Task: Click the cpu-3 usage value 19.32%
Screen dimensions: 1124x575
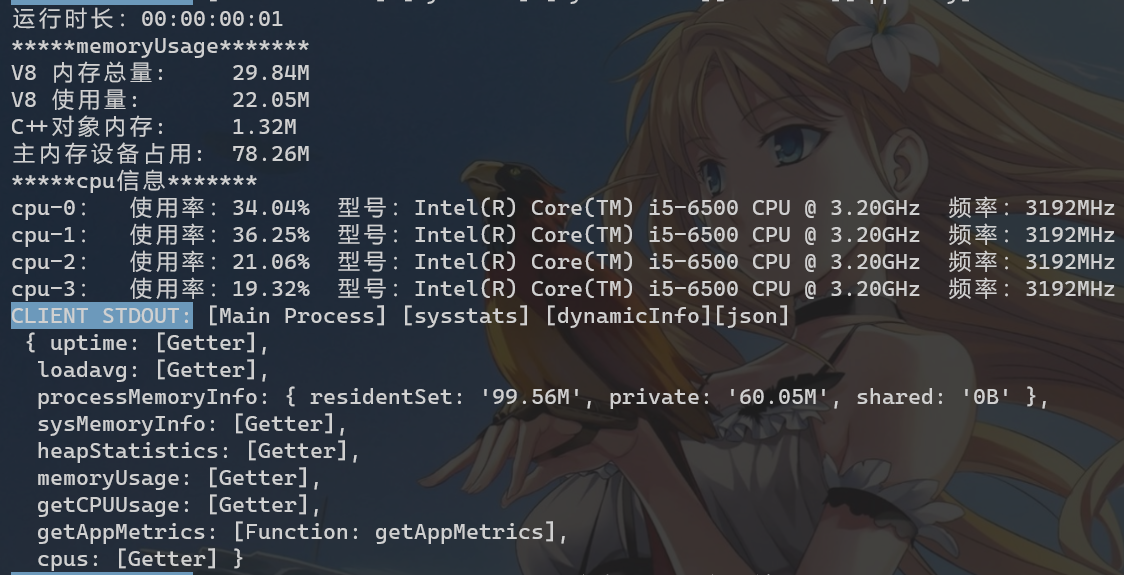Action: (271, 290)
